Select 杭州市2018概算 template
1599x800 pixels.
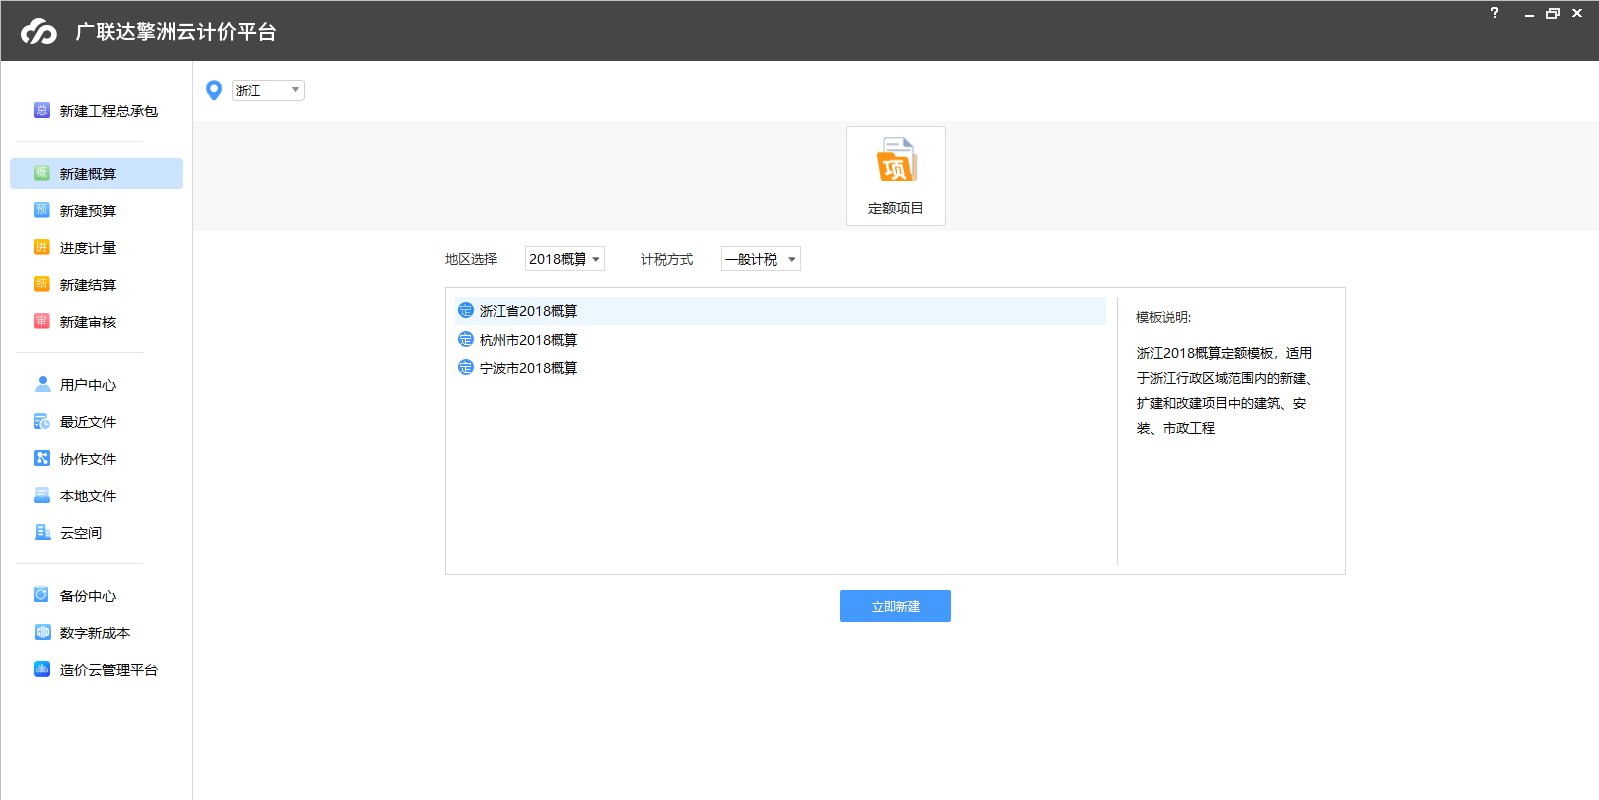(528, 340)
